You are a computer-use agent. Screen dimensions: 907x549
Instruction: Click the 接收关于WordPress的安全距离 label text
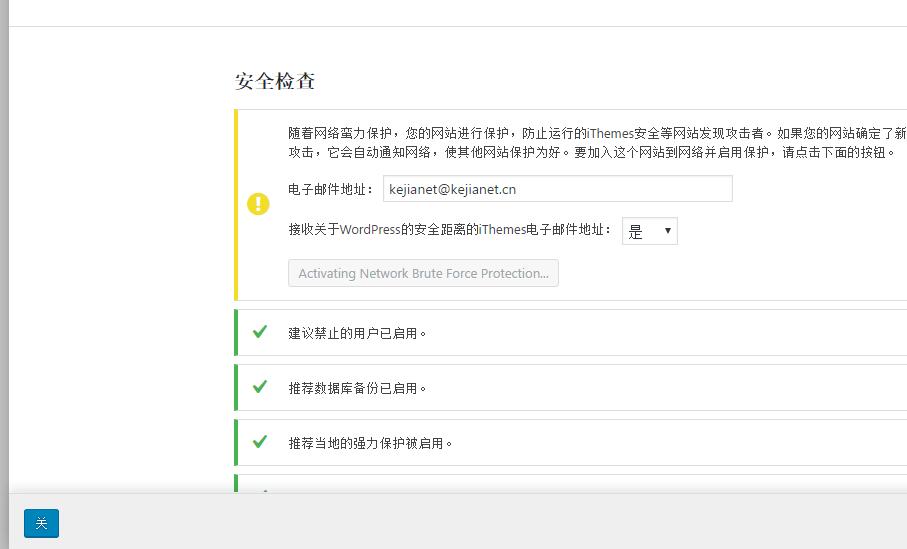pyautogui.click(x=450, y=230)
